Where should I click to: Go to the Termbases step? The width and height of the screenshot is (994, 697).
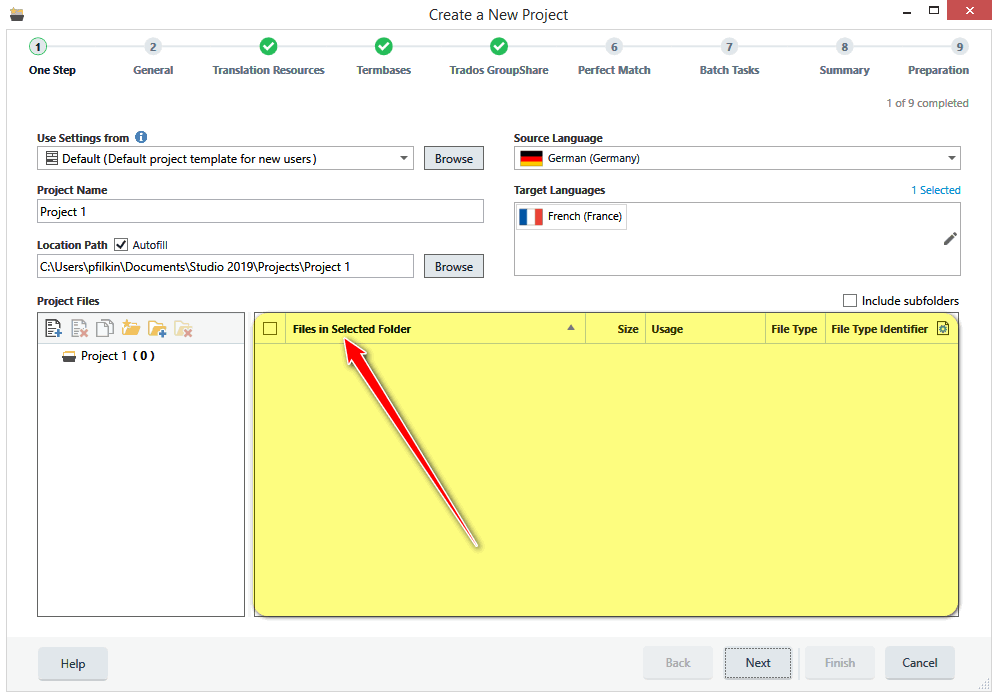(x=384, y=70)
